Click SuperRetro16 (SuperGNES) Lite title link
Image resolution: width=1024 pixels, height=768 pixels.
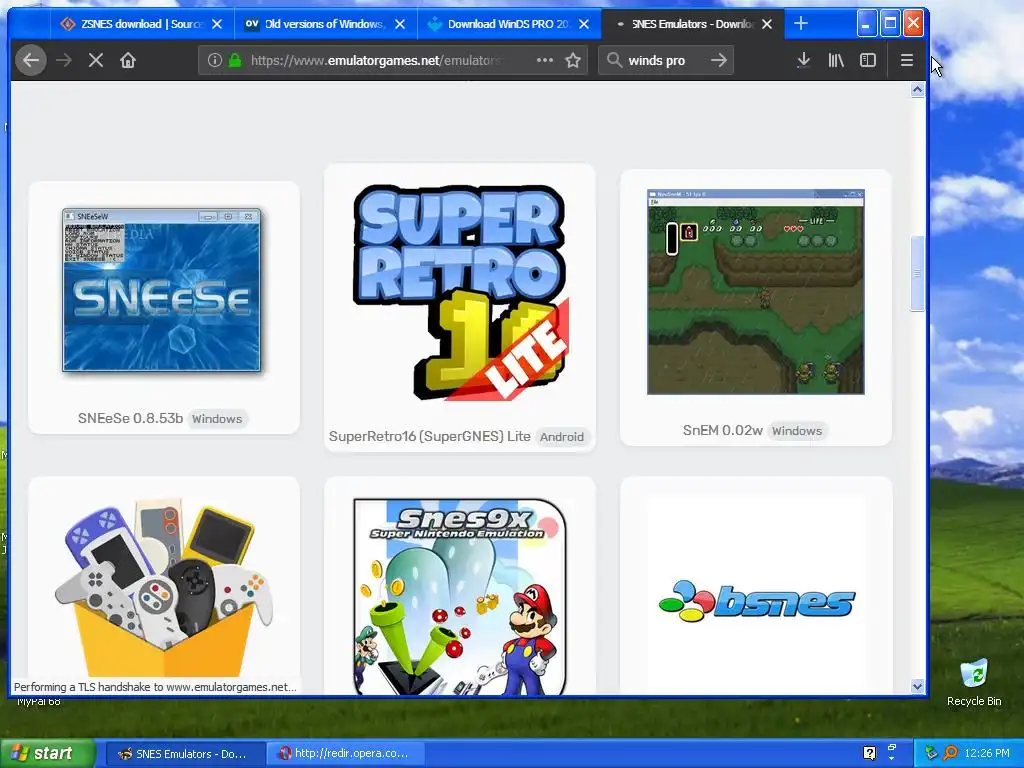coord(429,436)
